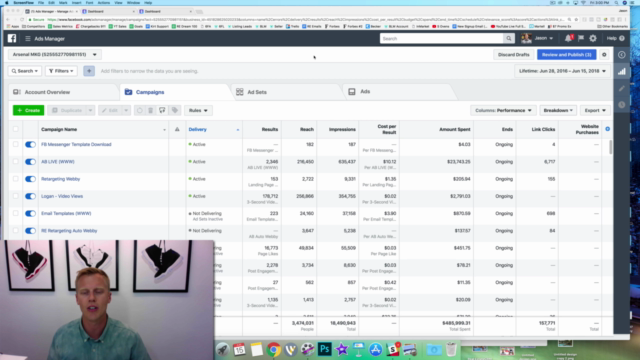The width and height of the screenshot is (640, 360).
Task: Expand the Duplicate button arrow
Action: (91, 110)
